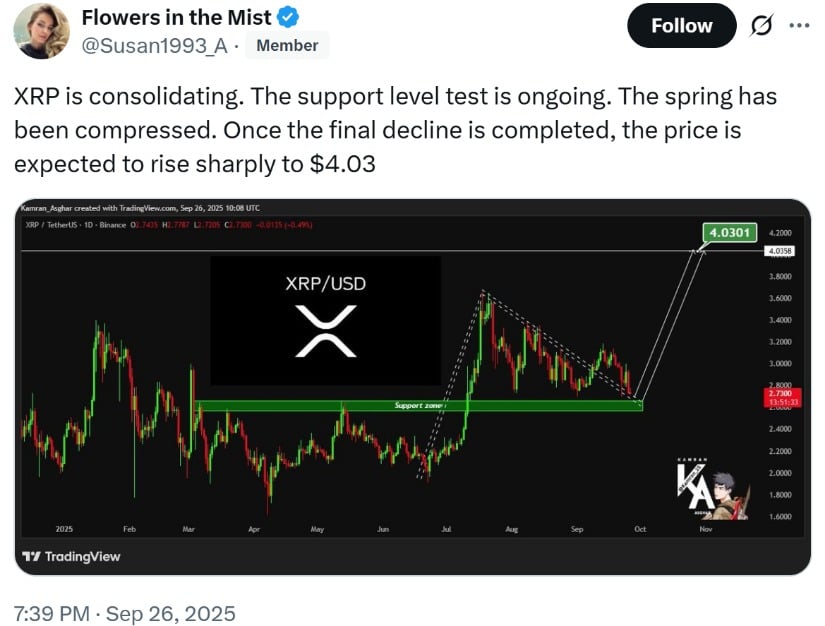Open the tweet via its Sep 26 timestamp
Viewport: 825px width, 626px height.
(121, 613)
